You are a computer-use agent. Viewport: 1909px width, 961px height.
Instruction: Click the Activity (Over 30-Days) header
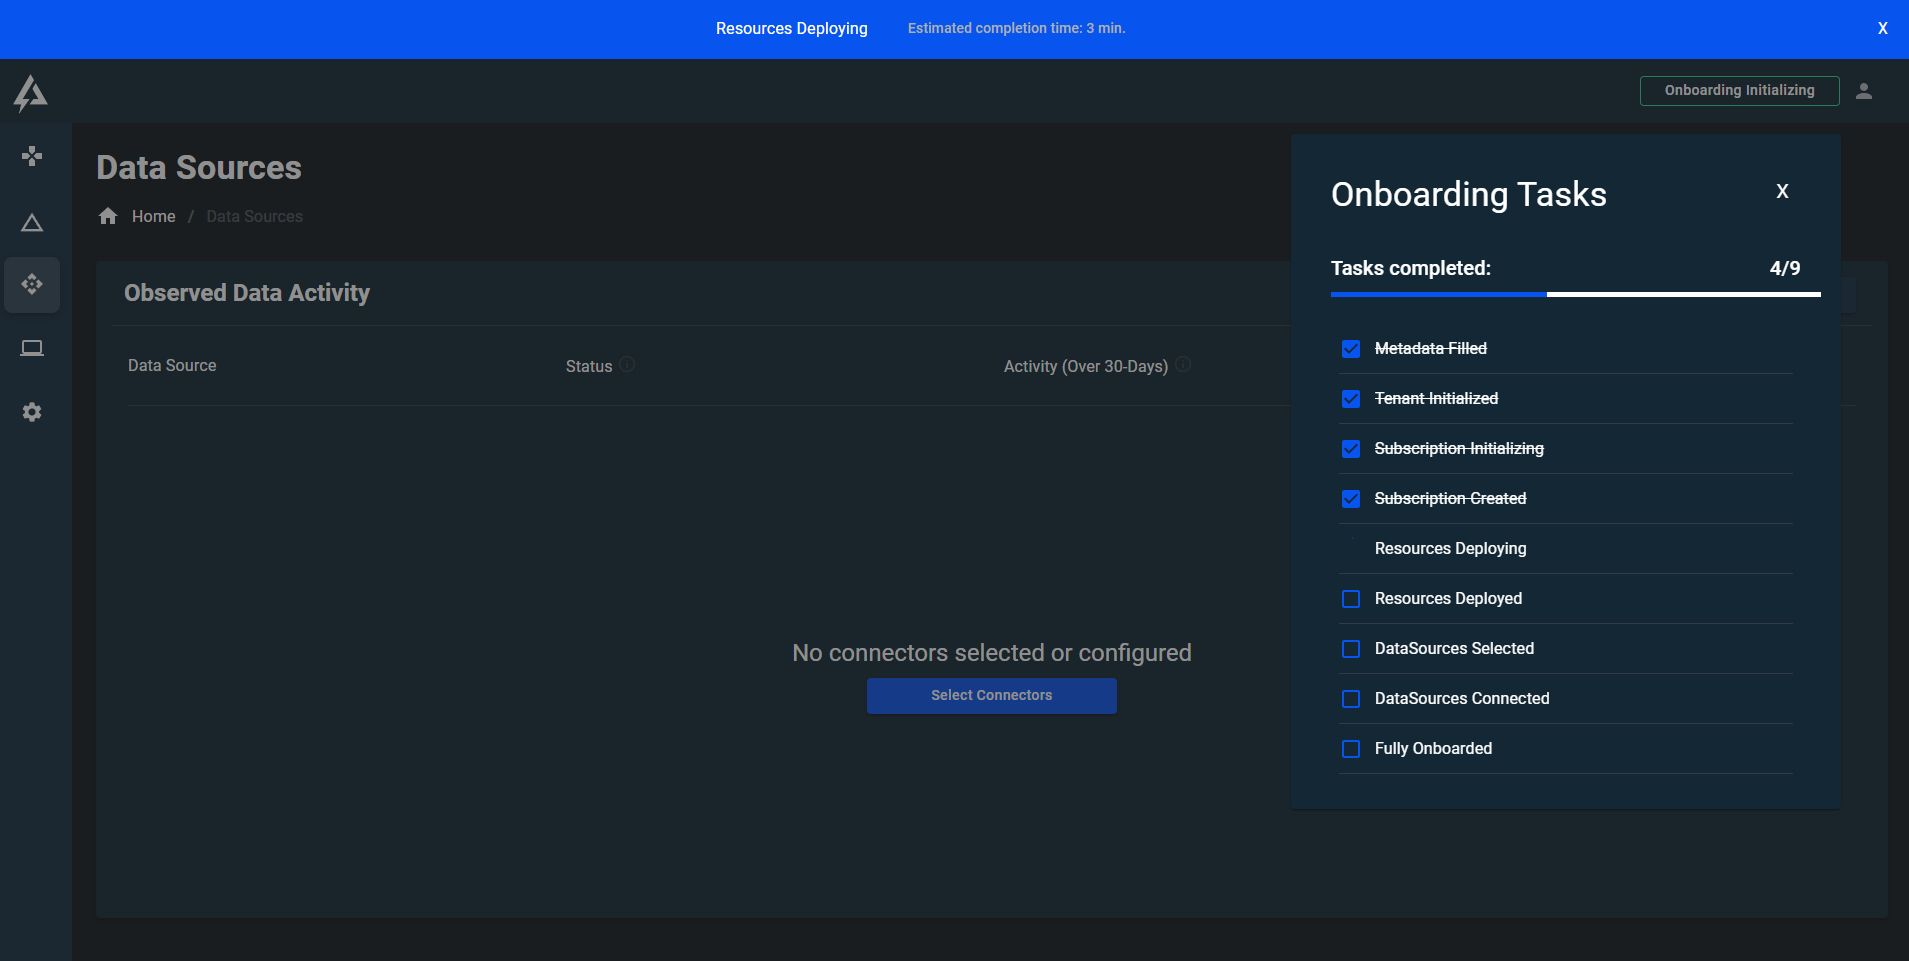(x=1086, y=366)
